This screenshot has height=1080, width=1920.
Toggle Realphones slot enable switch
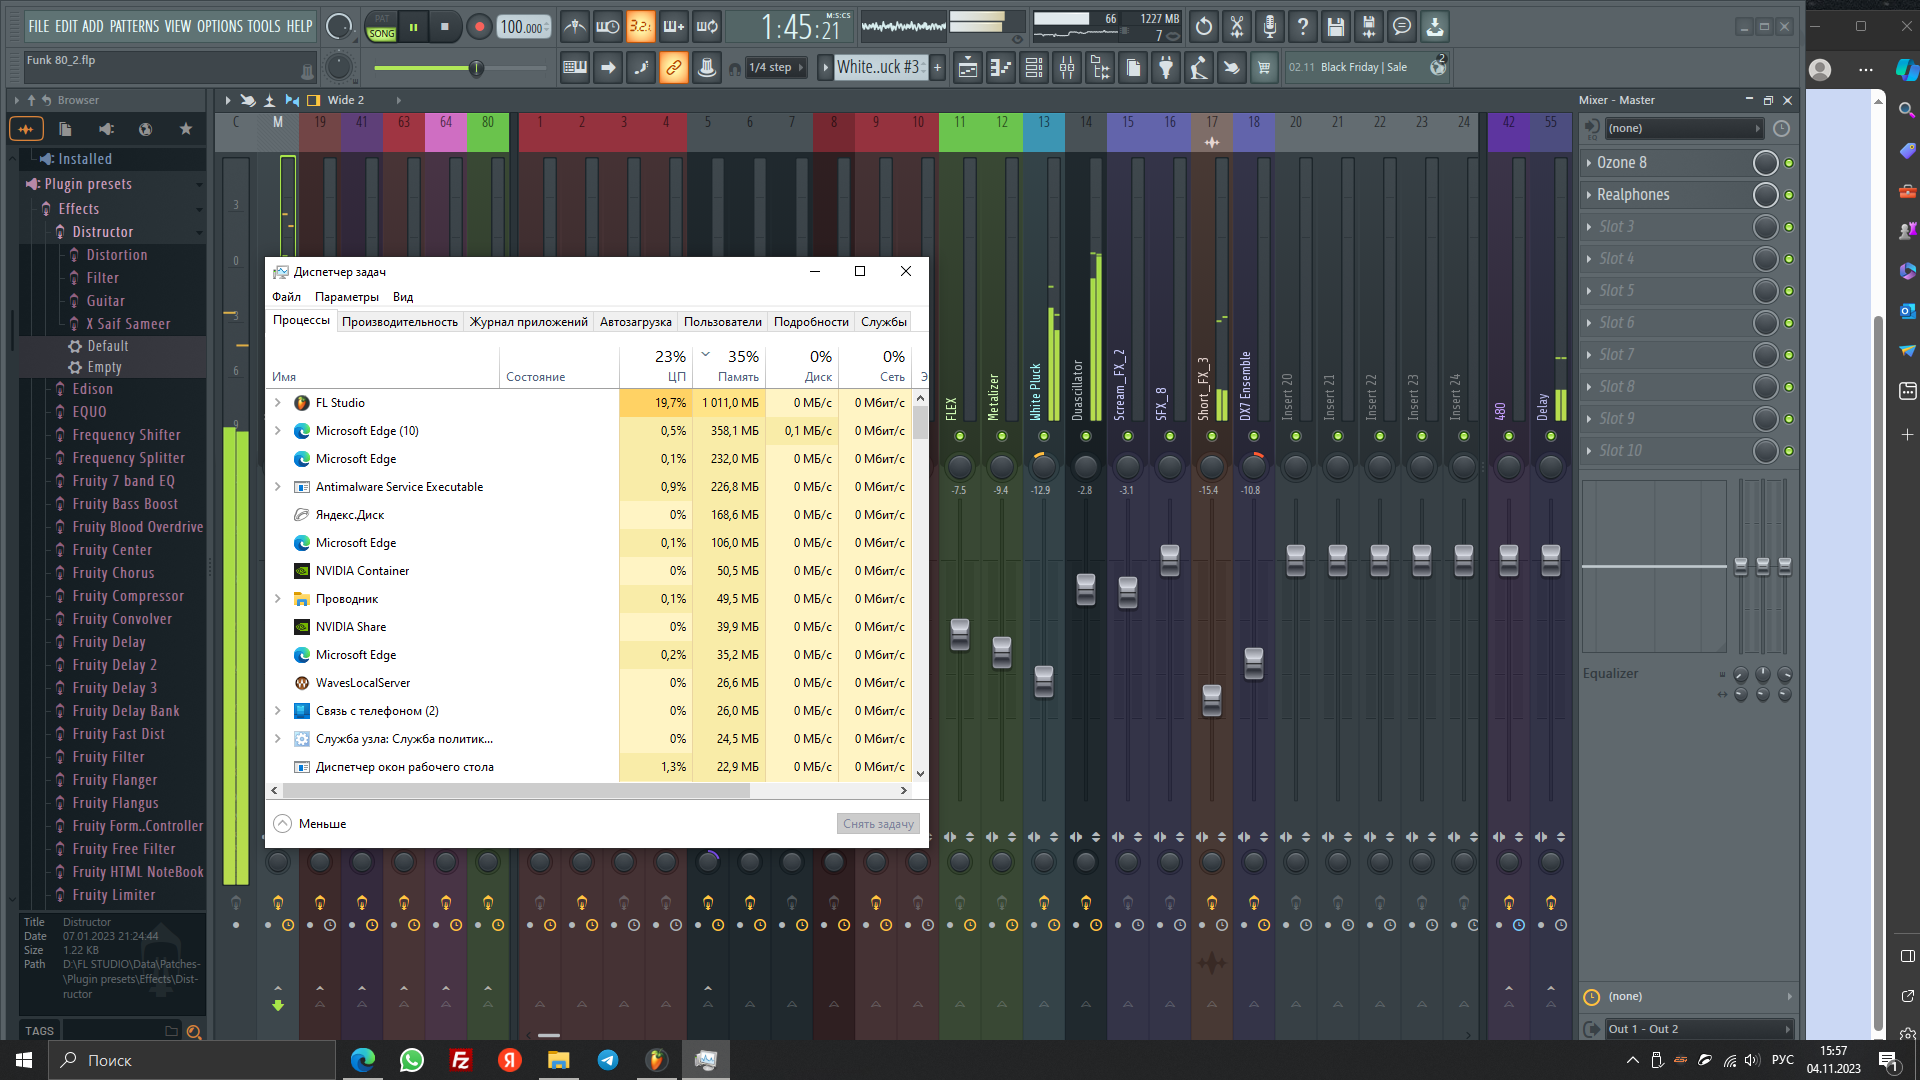1789,195
